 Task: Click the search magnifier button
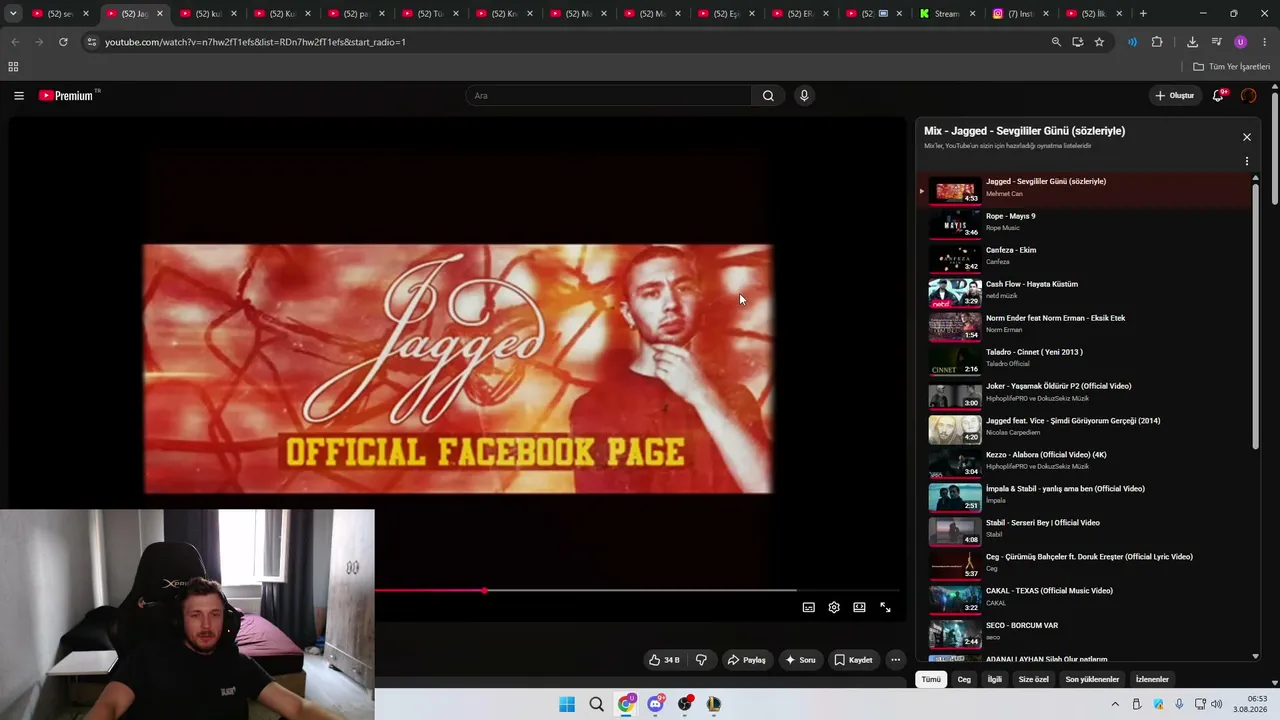point(768,96)
